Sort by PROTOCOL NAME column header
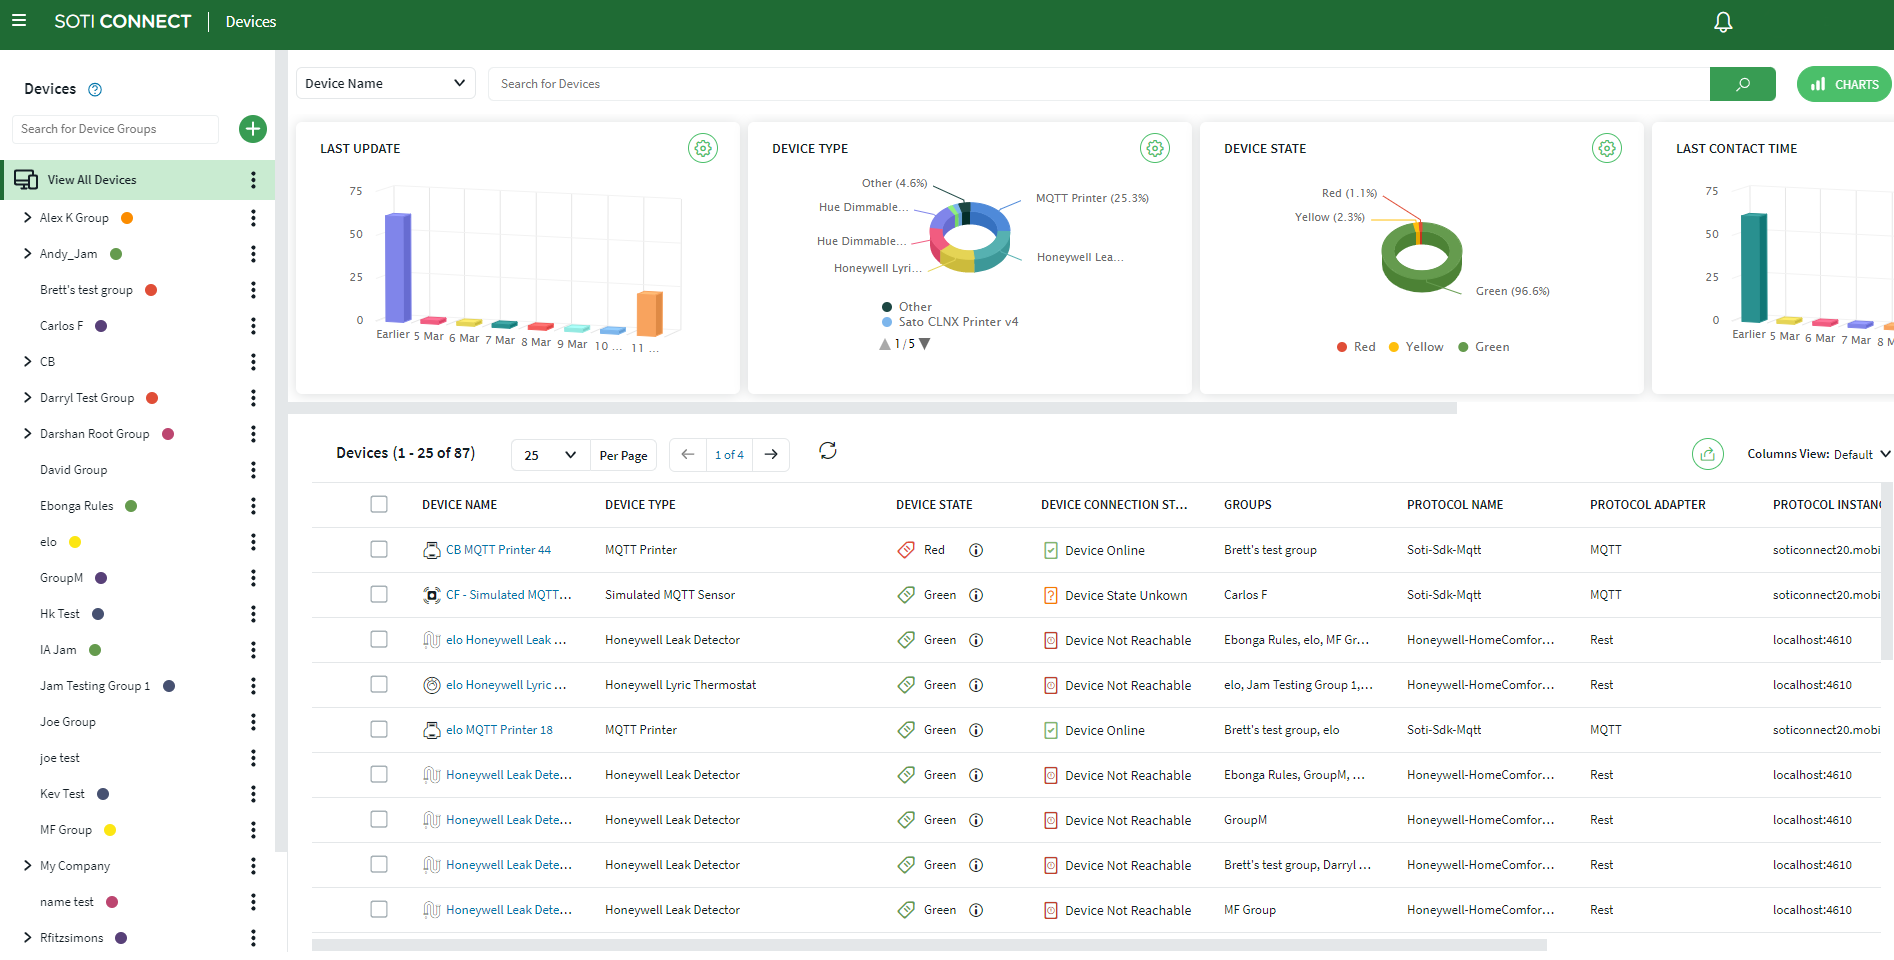Screen dimensions: 1894x960 click(x=1455, y=505)
